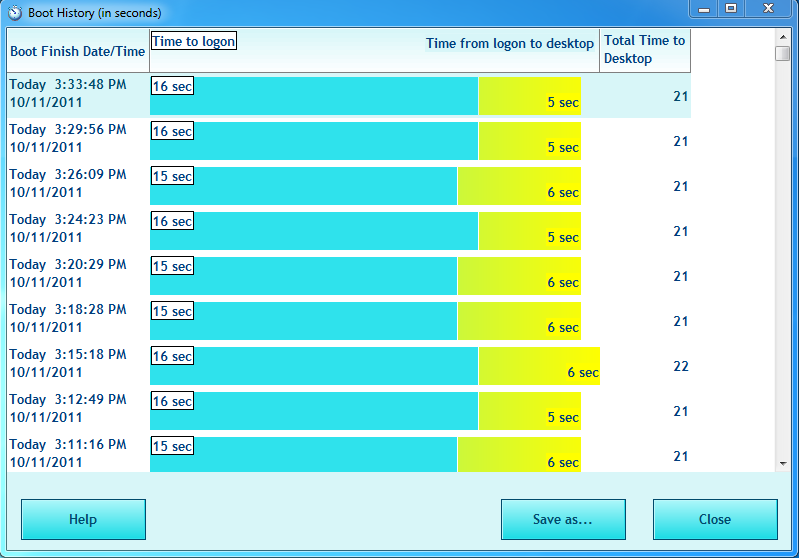Click Time to logon header label
This screenshot has width=799, height=558.
click(194, 41)
